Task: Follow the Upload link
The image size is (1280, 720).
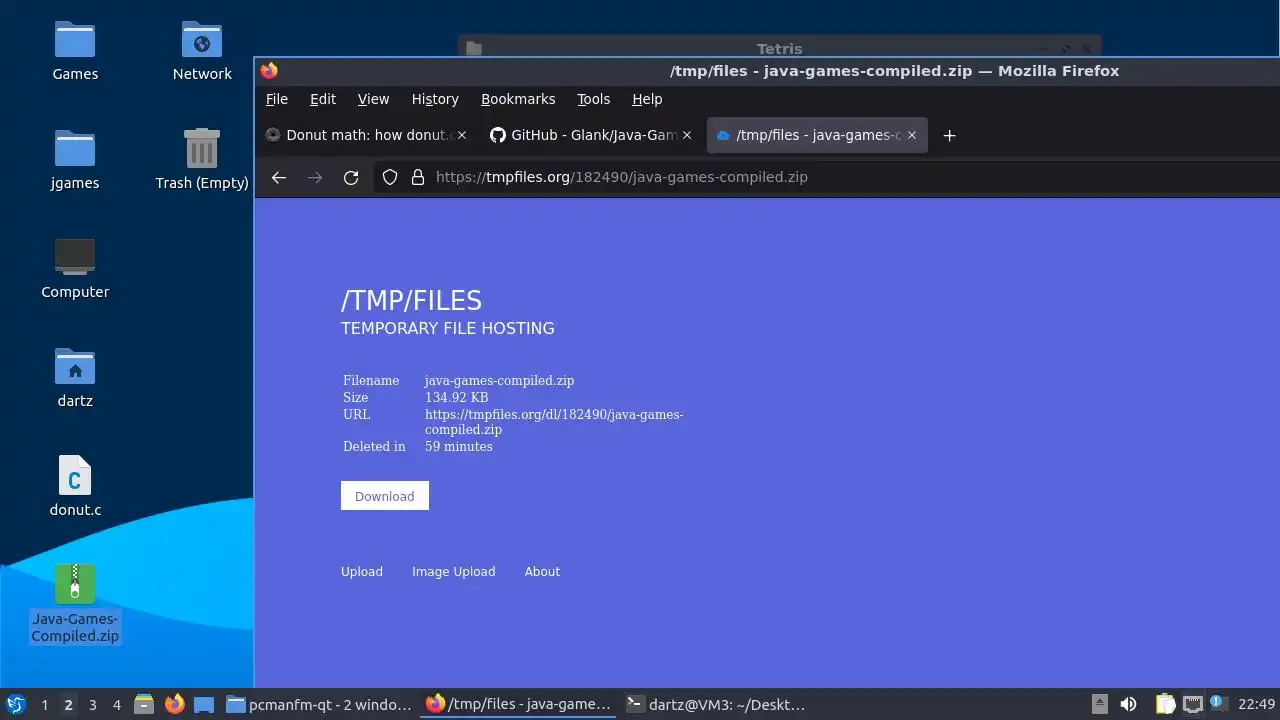Action: click(362, 572)
